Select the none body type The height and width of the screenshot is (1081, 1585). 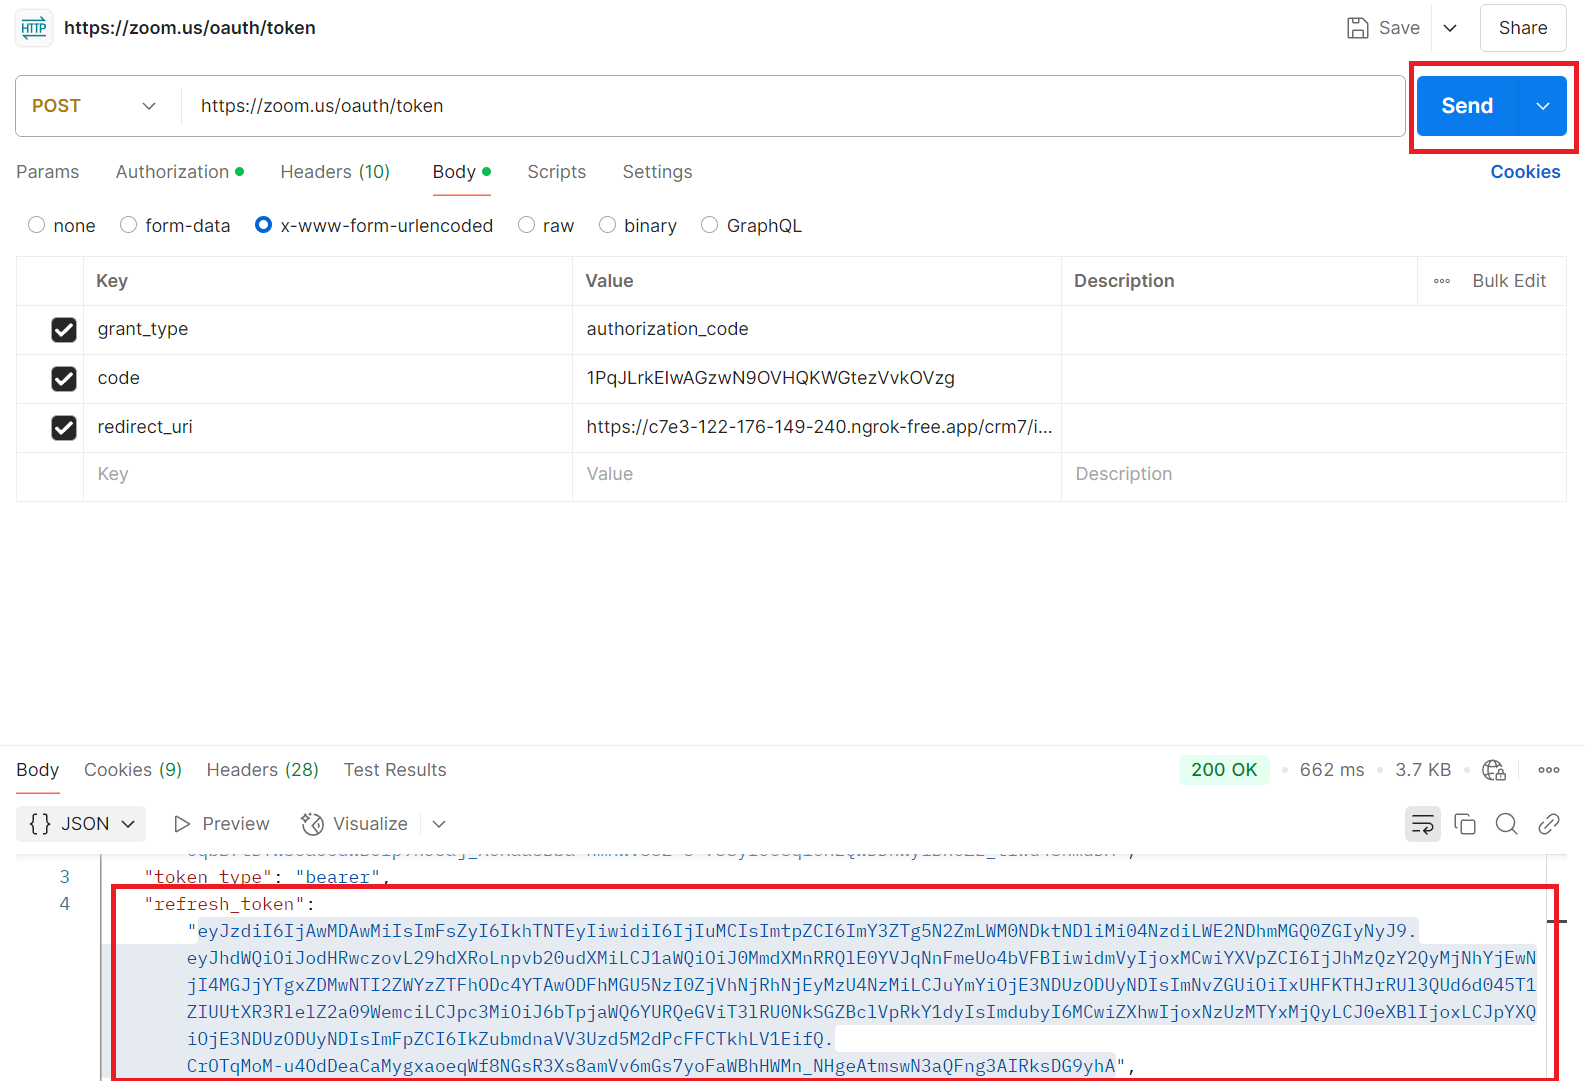pyautogui.click(x=37, y=225)
